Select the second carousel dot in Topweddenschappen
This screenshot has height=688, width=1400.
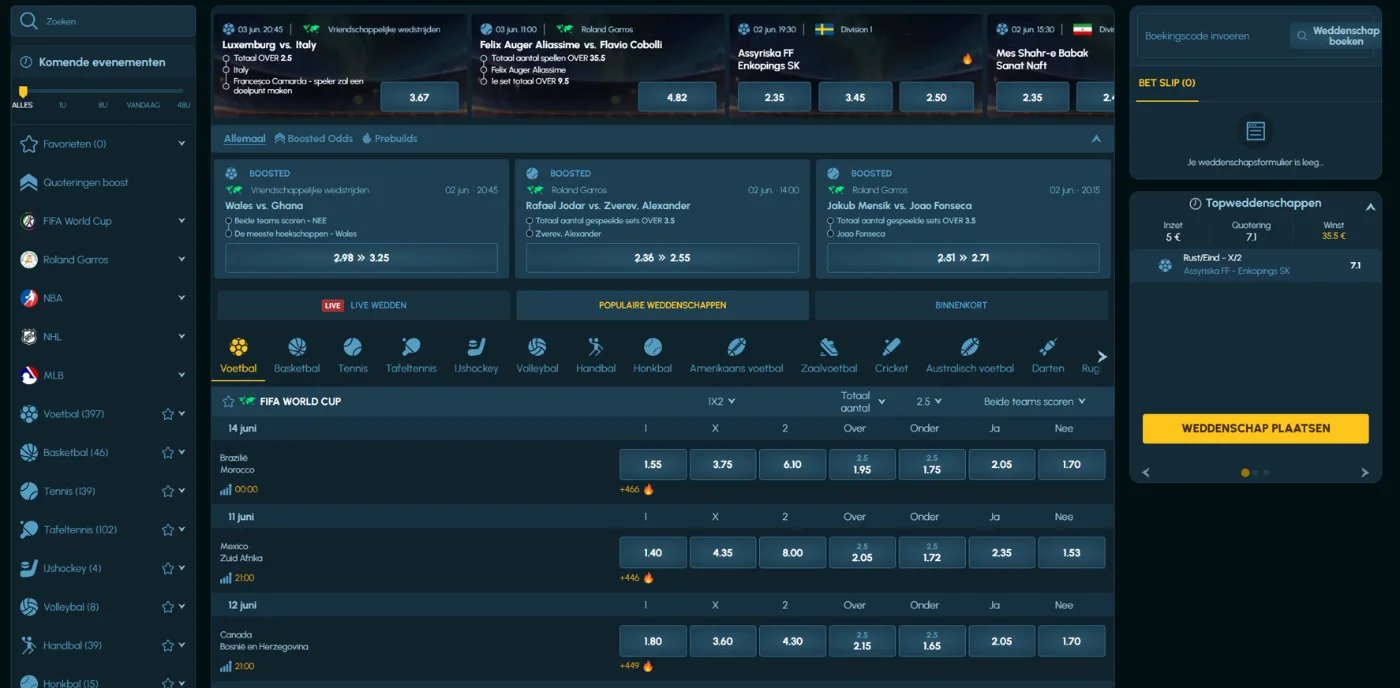[x=1256, y=473]
